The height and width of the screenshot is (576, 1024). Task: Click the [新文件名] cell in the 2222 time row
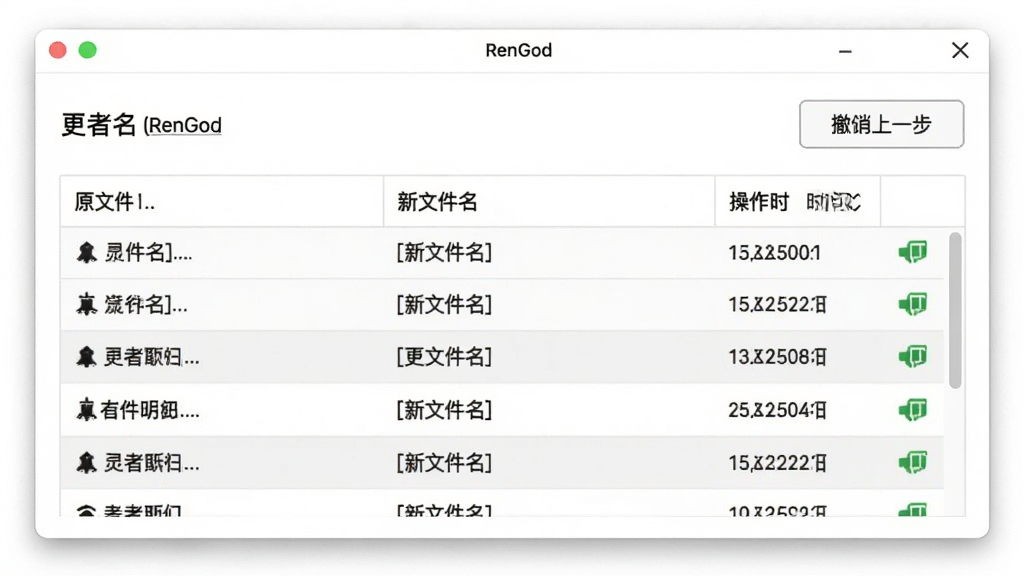444,462
